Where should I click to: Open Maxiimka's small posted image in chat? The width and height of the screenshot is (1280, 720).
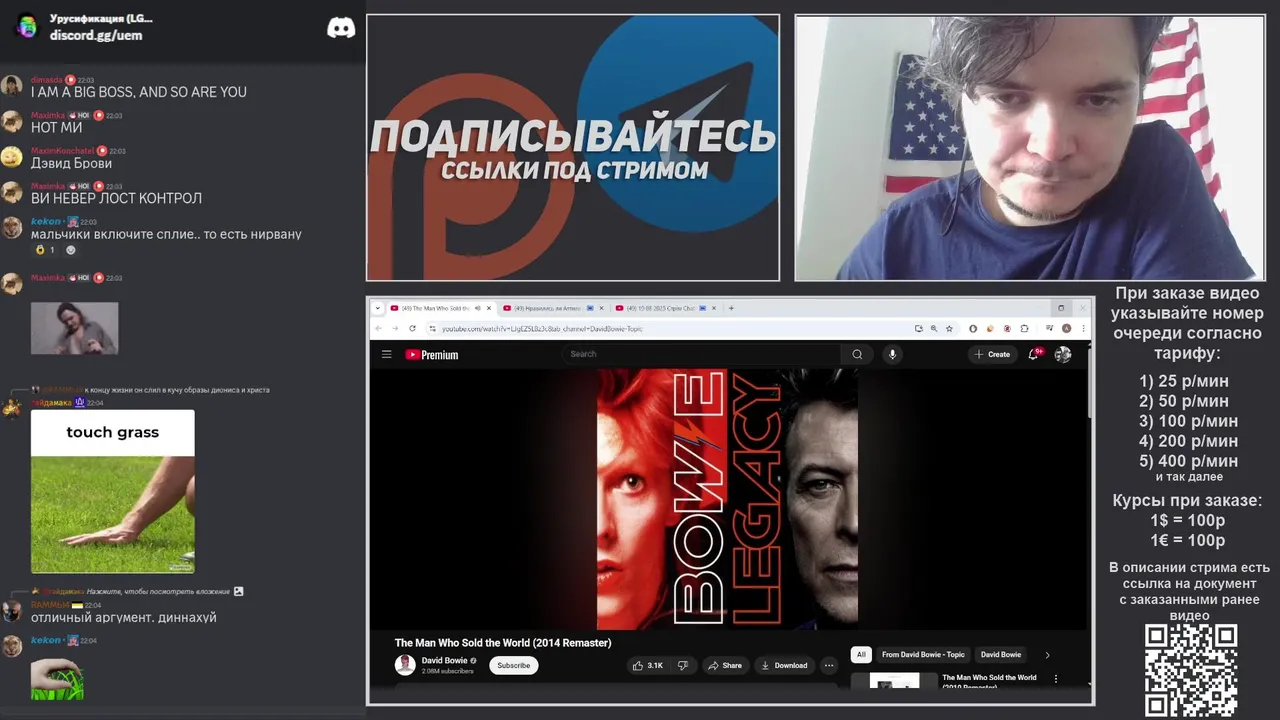pos(74,328)
